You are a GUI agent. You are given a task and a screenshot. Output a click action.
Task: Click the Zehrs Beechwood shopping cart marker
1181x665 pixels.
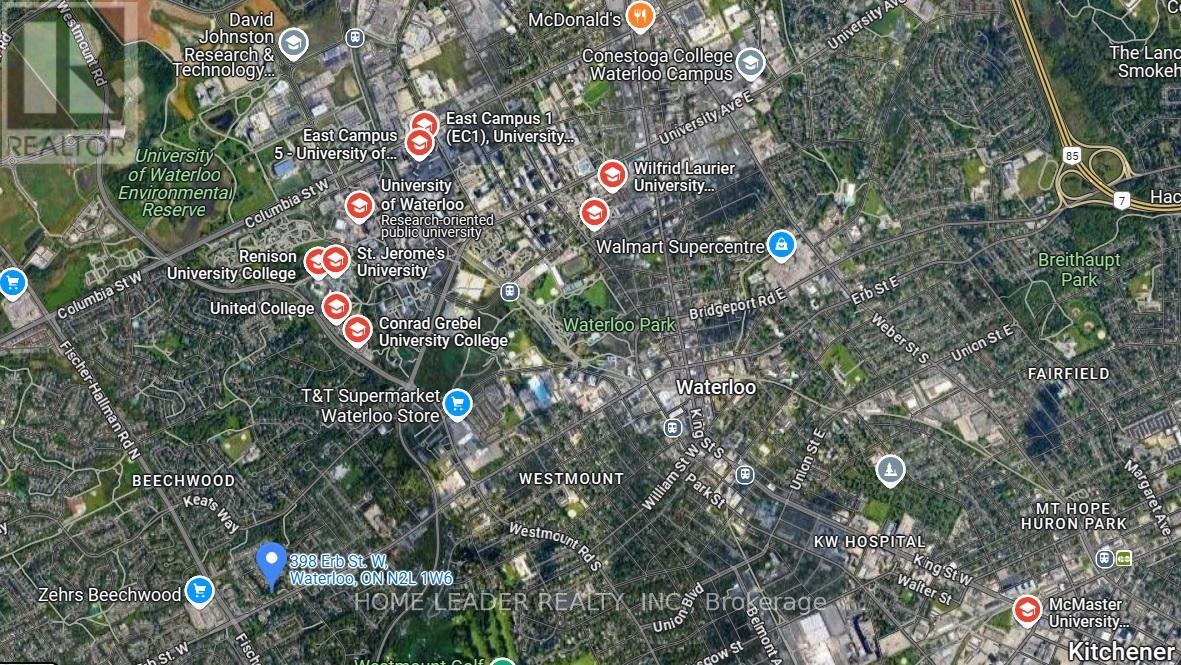pyautogui.click(x=199, y=591)
